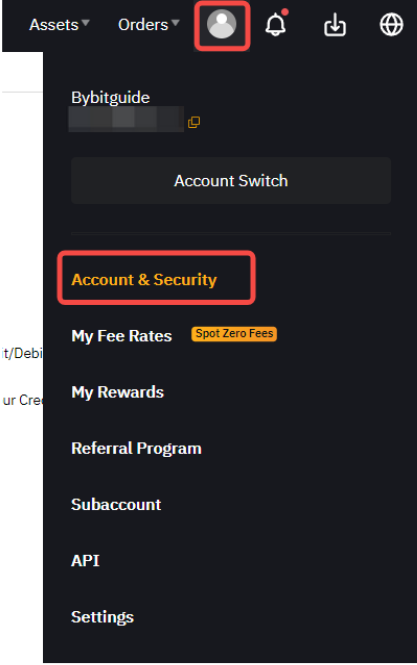The width and height of the screenshot is (417, 665).
Task: Open the language globe icon
Action: click(x=391, y=25)
